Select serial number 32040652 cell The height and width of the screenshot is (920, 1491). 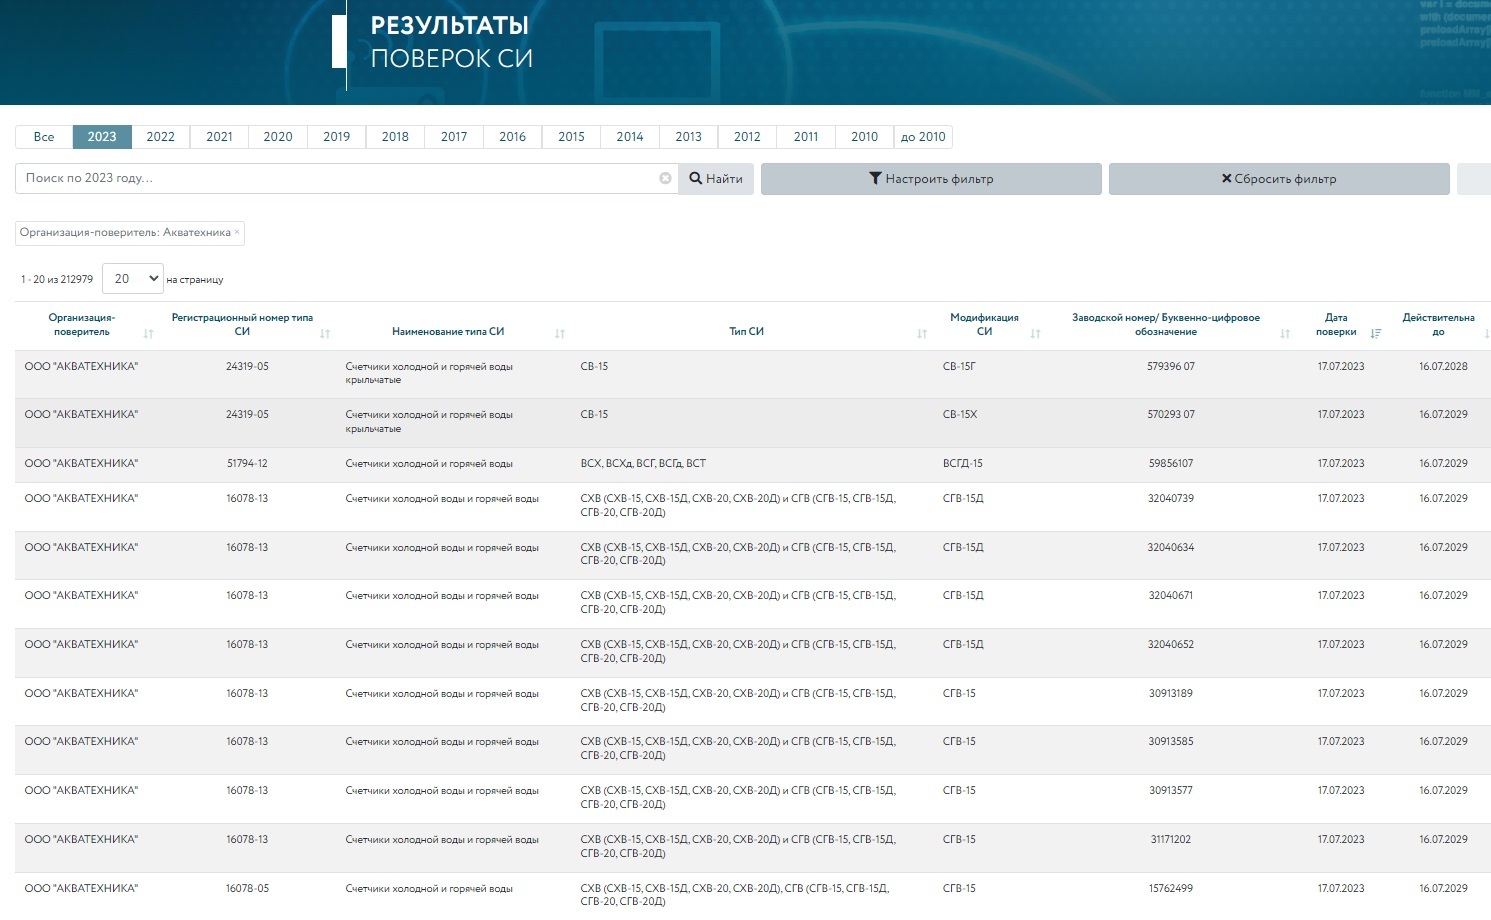coord(1171,645)
